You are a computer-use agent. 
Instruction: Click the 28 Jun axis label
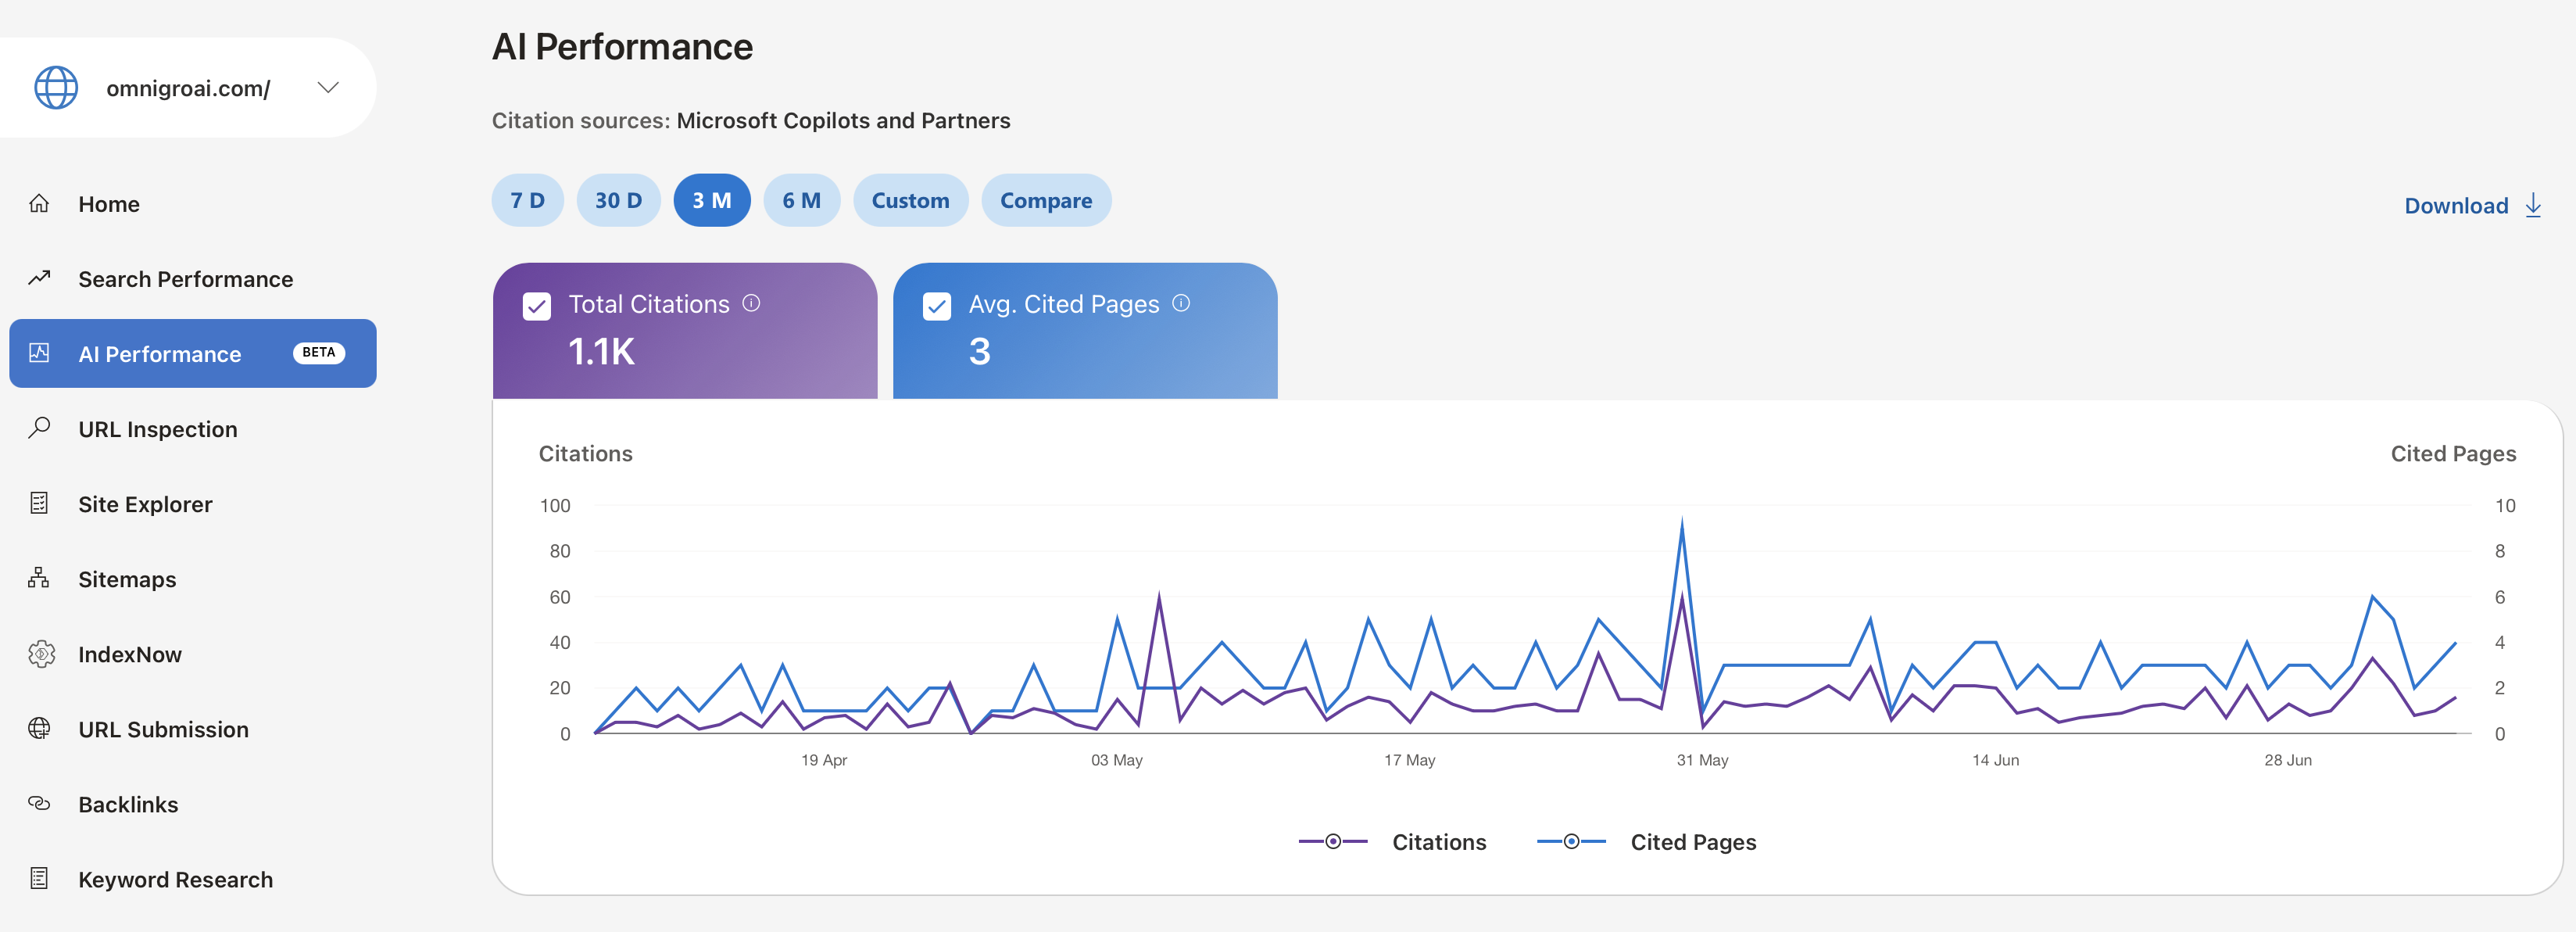click(x=2288, y=760)
